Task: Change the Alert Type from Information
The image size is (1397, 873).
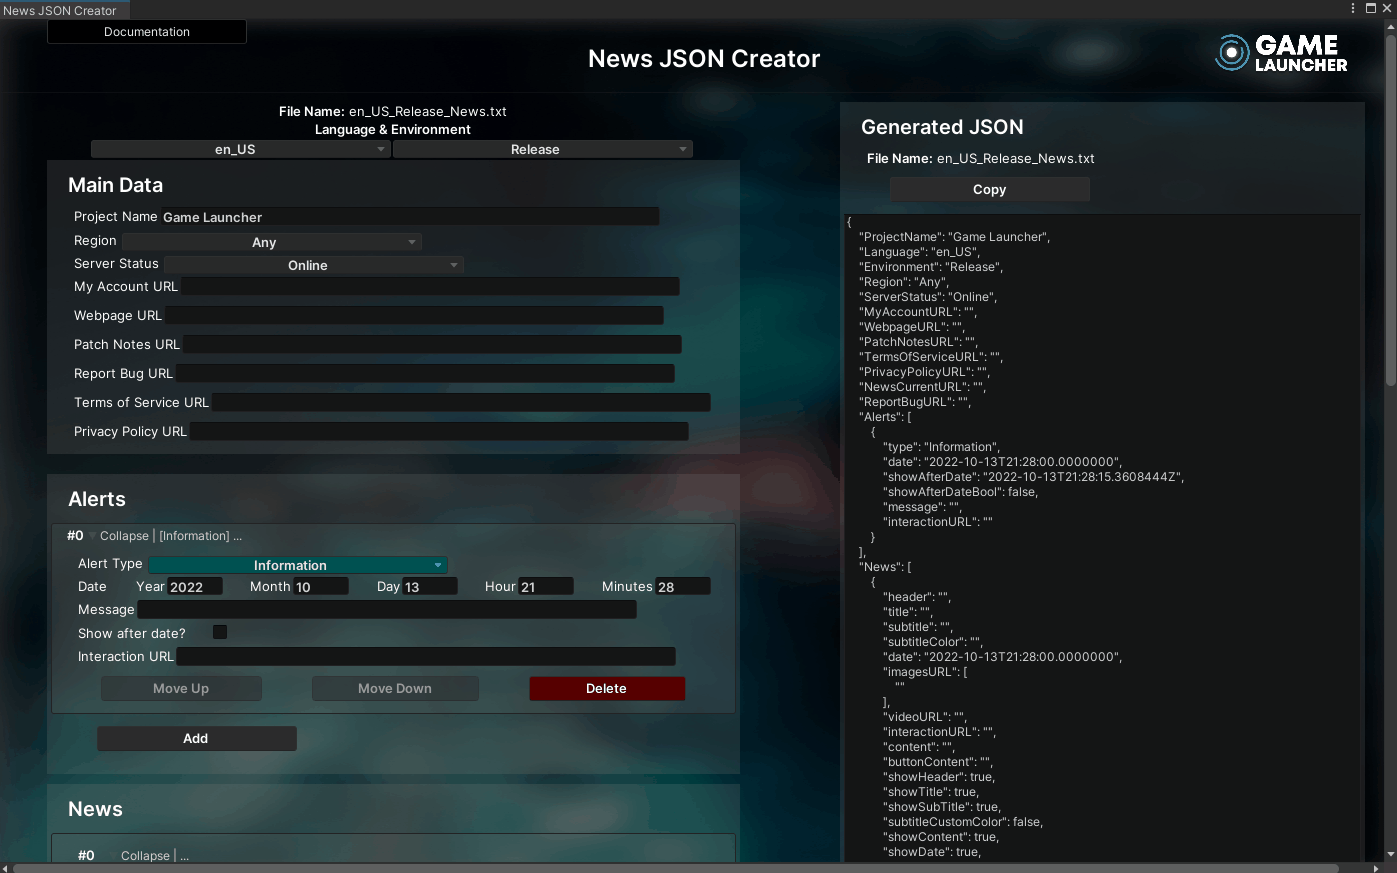Action: [x=298, y=565]
